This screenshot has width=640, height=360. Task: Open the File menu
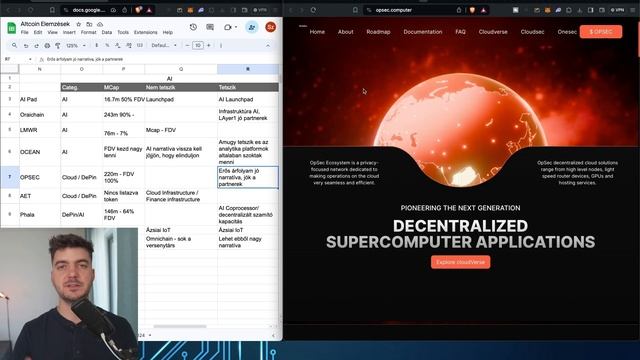click(x=24, y=32)
